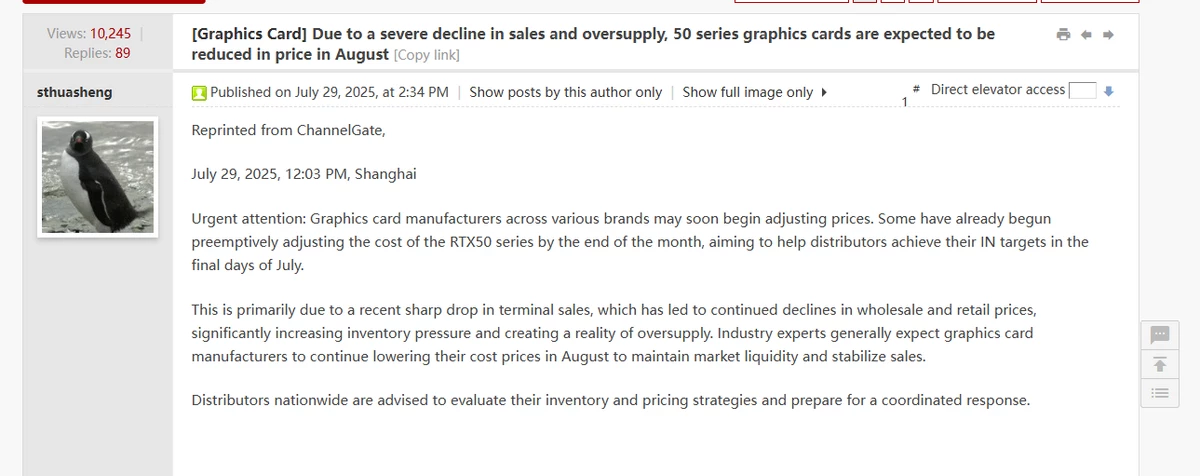Open quick reply speech bubble icon
The image size is (1200, 476).
tap(1159, 333)
